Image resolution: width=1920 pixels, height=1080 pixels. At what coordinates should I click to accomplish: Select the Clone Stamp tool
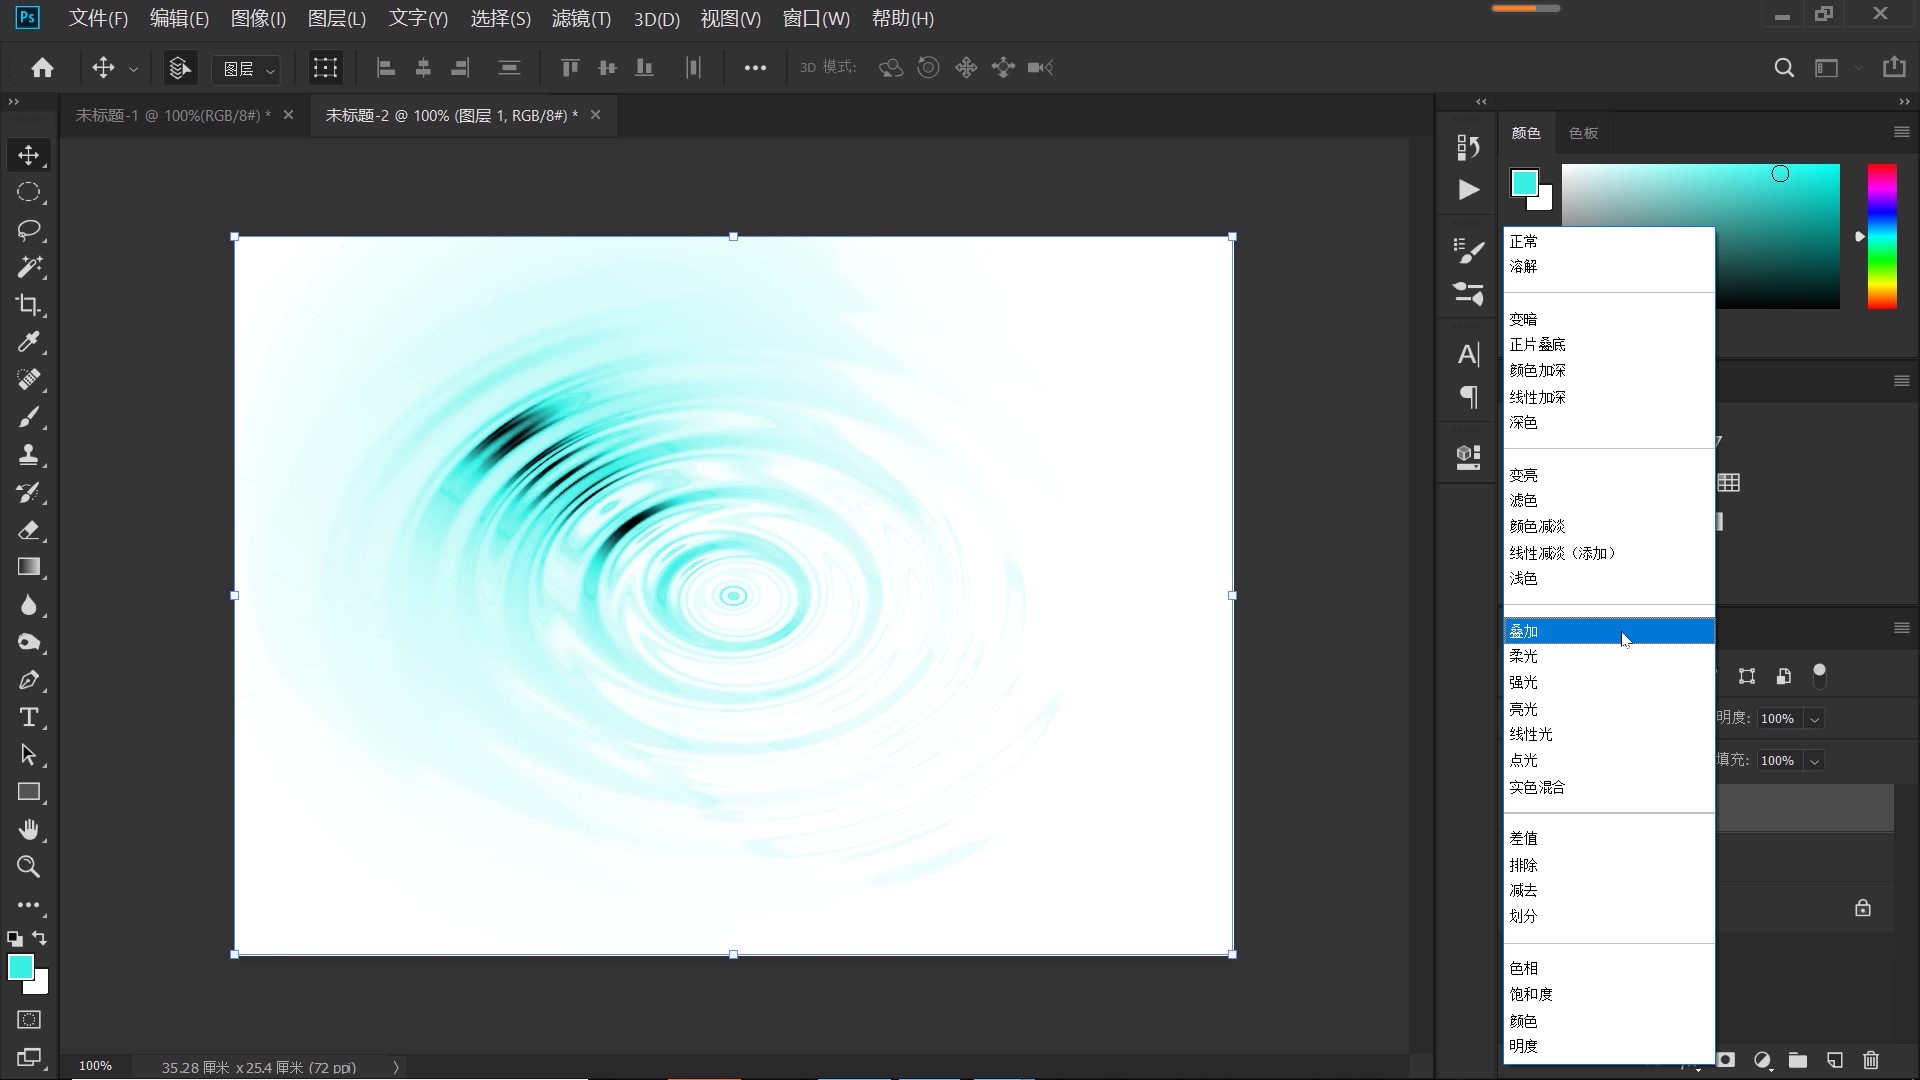click(x=28, y=455)
